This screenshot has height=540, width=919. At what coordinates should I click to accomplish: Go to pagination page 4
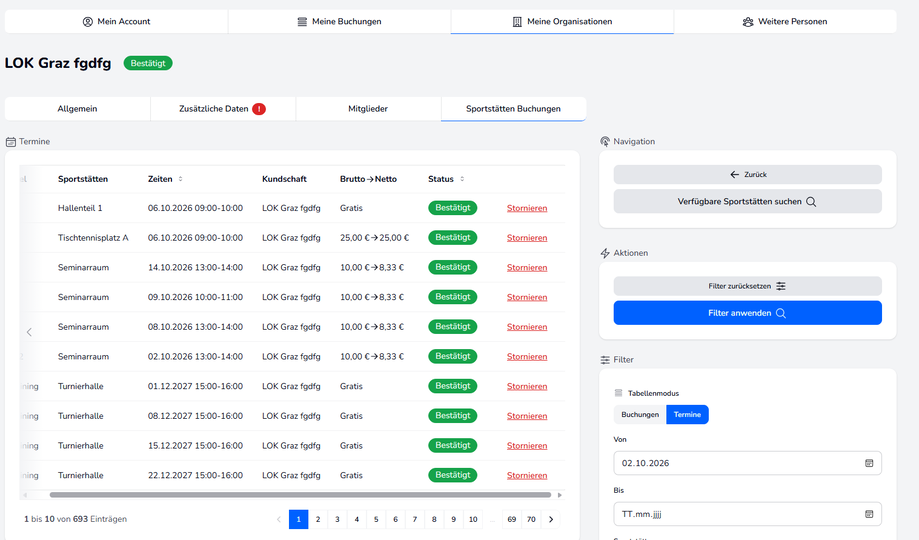(x=356, y=519)
